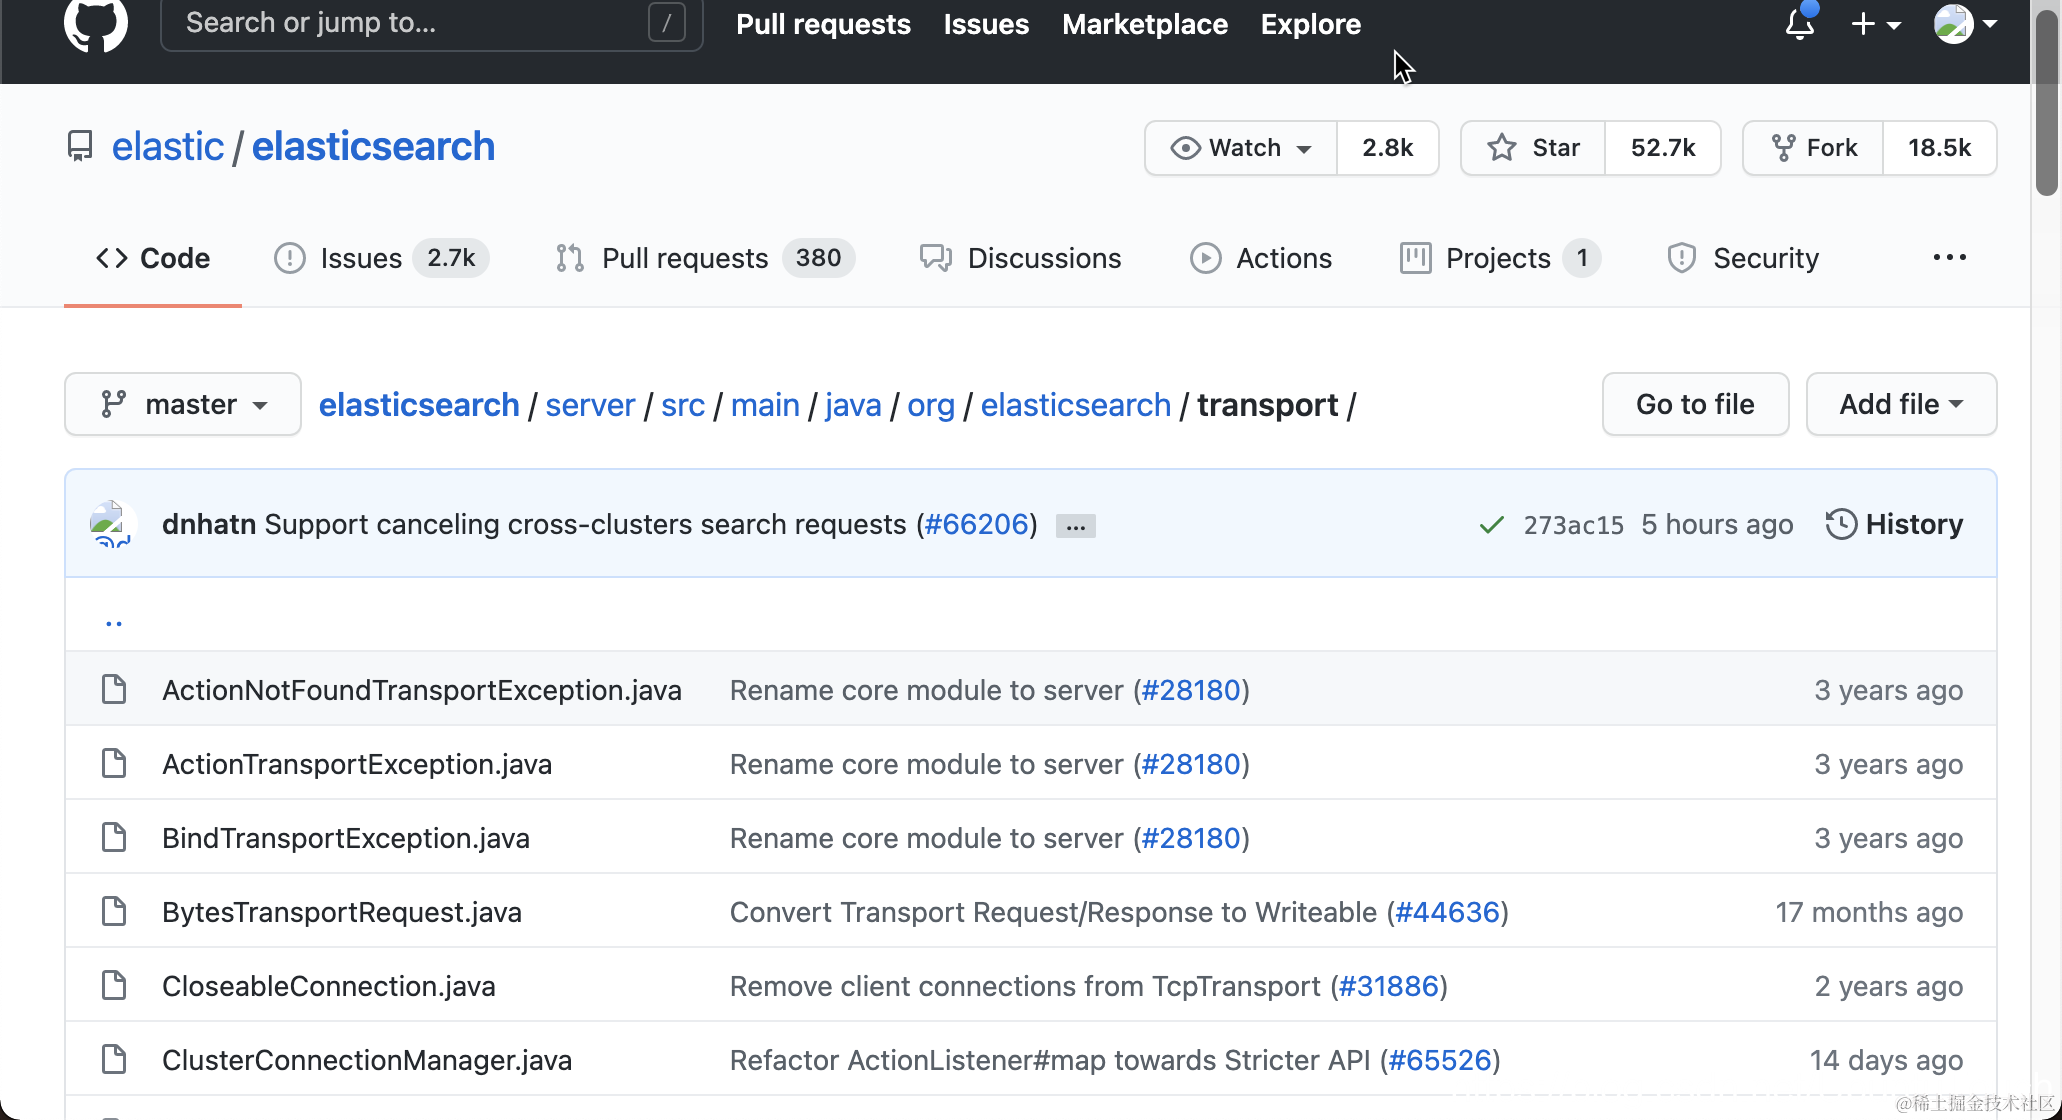
Task: Open pull request #66206 link
Action: click(x=977, y=524)
